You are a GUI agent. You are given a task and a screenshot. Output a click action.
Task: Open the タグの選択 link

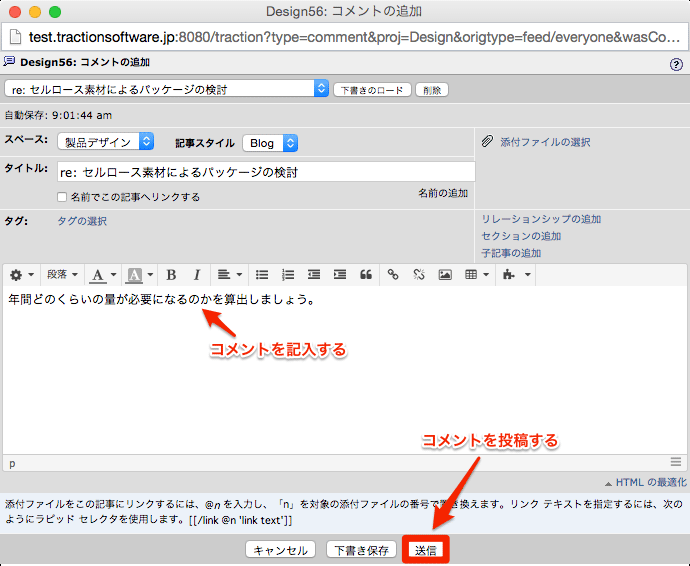[82, 221]
